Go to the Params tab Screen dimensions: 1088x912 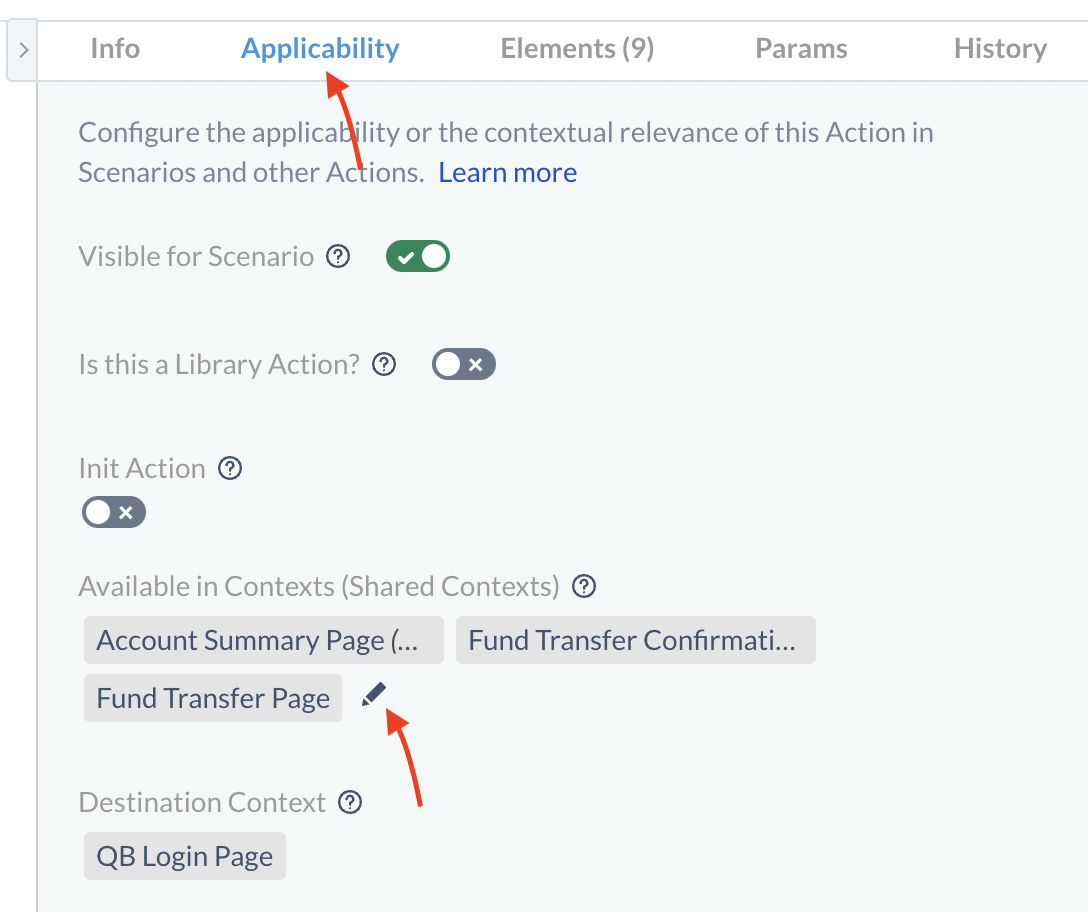(x=801, y=49)
